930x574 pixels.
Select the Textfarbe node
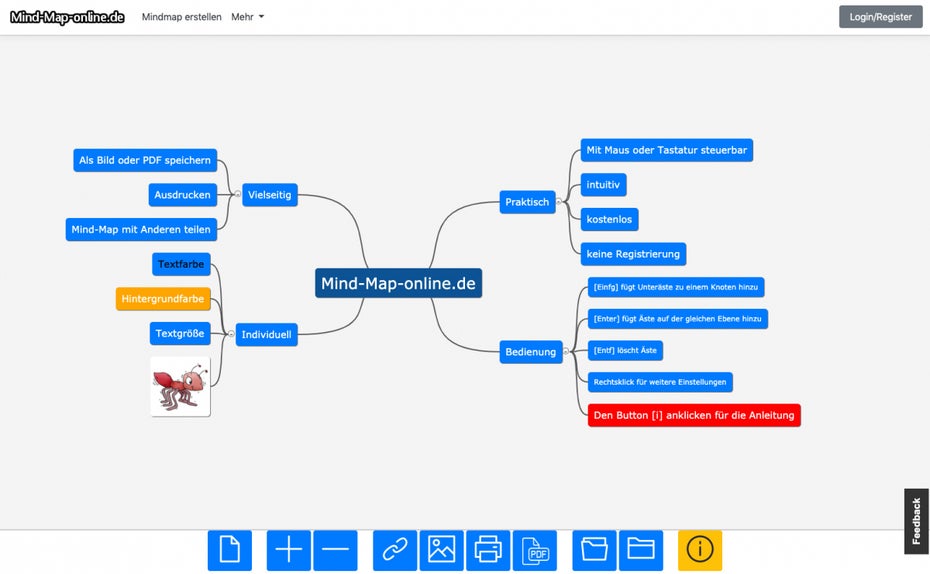[x=181, y=264]
